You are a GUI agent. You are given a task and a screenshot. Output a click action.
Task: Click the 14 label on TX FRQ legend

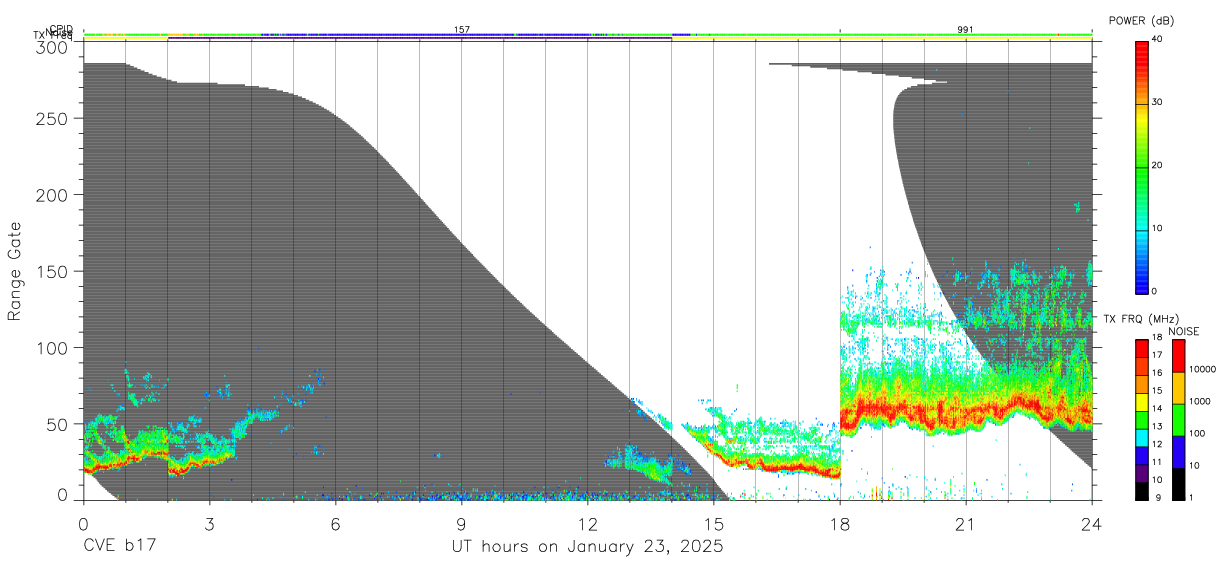click(1155, 409)
